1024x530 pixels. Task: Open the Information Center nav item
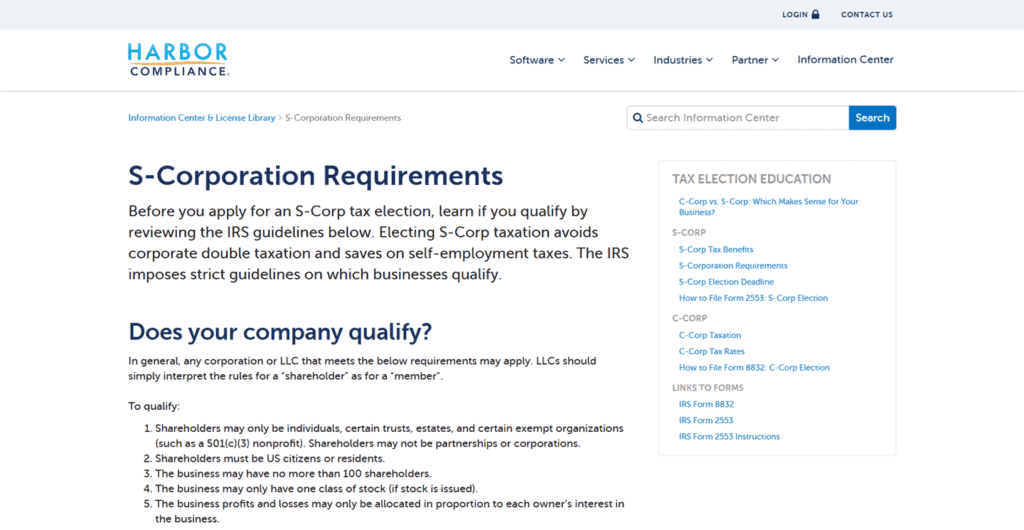click(845, 59)
